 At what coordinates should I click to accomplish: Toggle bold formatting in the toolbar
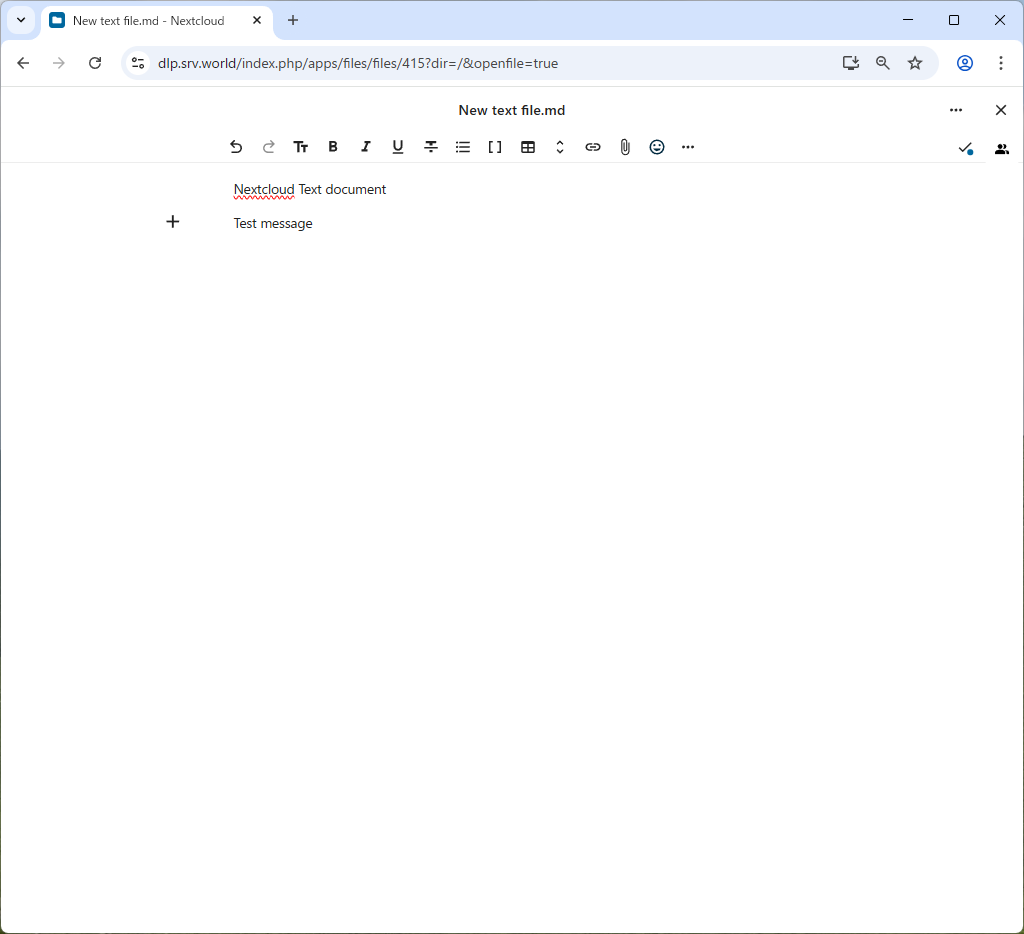333,147
